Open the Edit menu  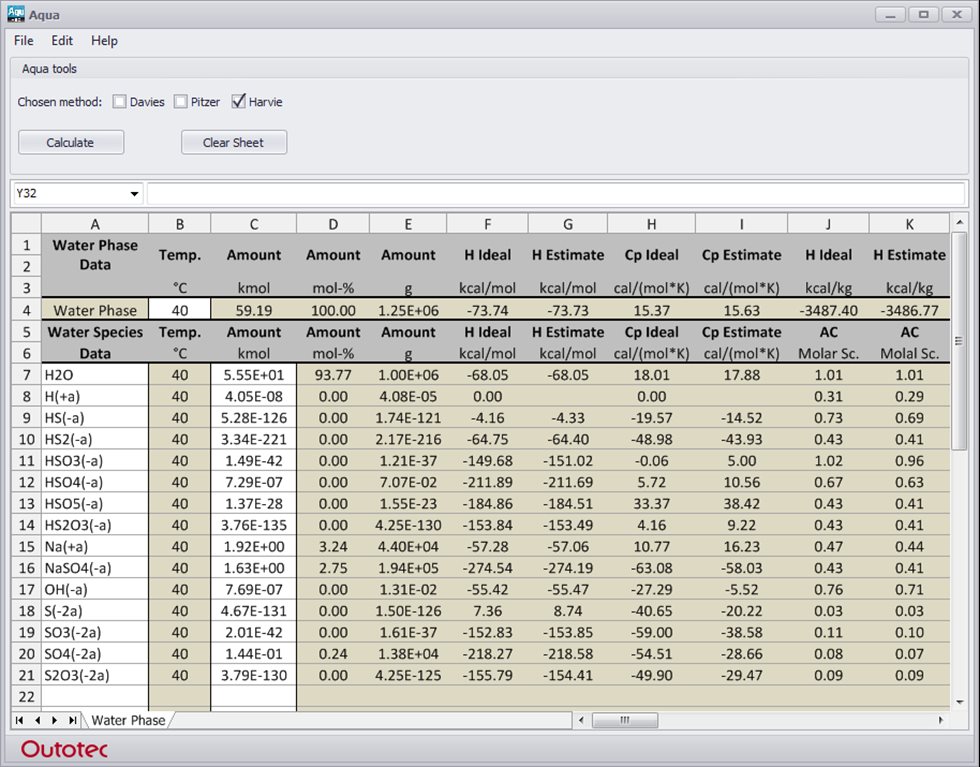point(62,41)
